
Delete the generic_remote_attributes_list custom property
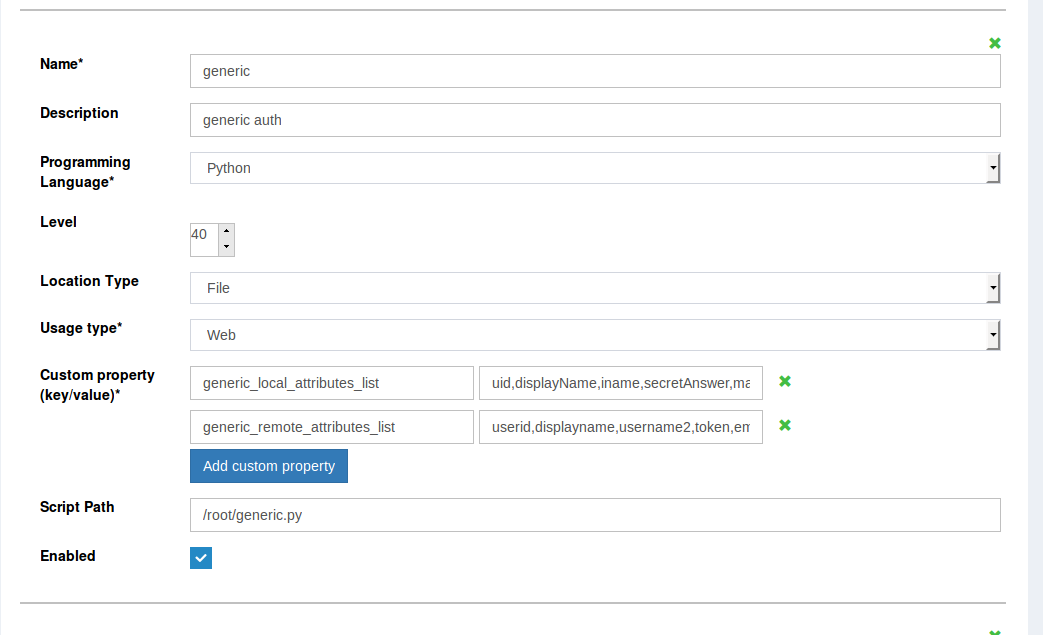tap(785, 425)
